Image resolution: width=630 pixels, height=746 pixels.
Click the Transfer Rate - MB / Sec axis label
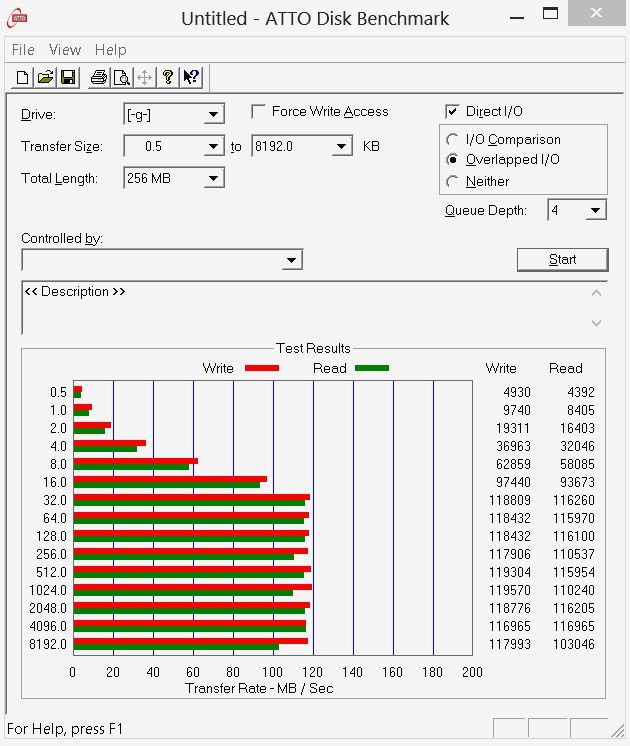259,688
